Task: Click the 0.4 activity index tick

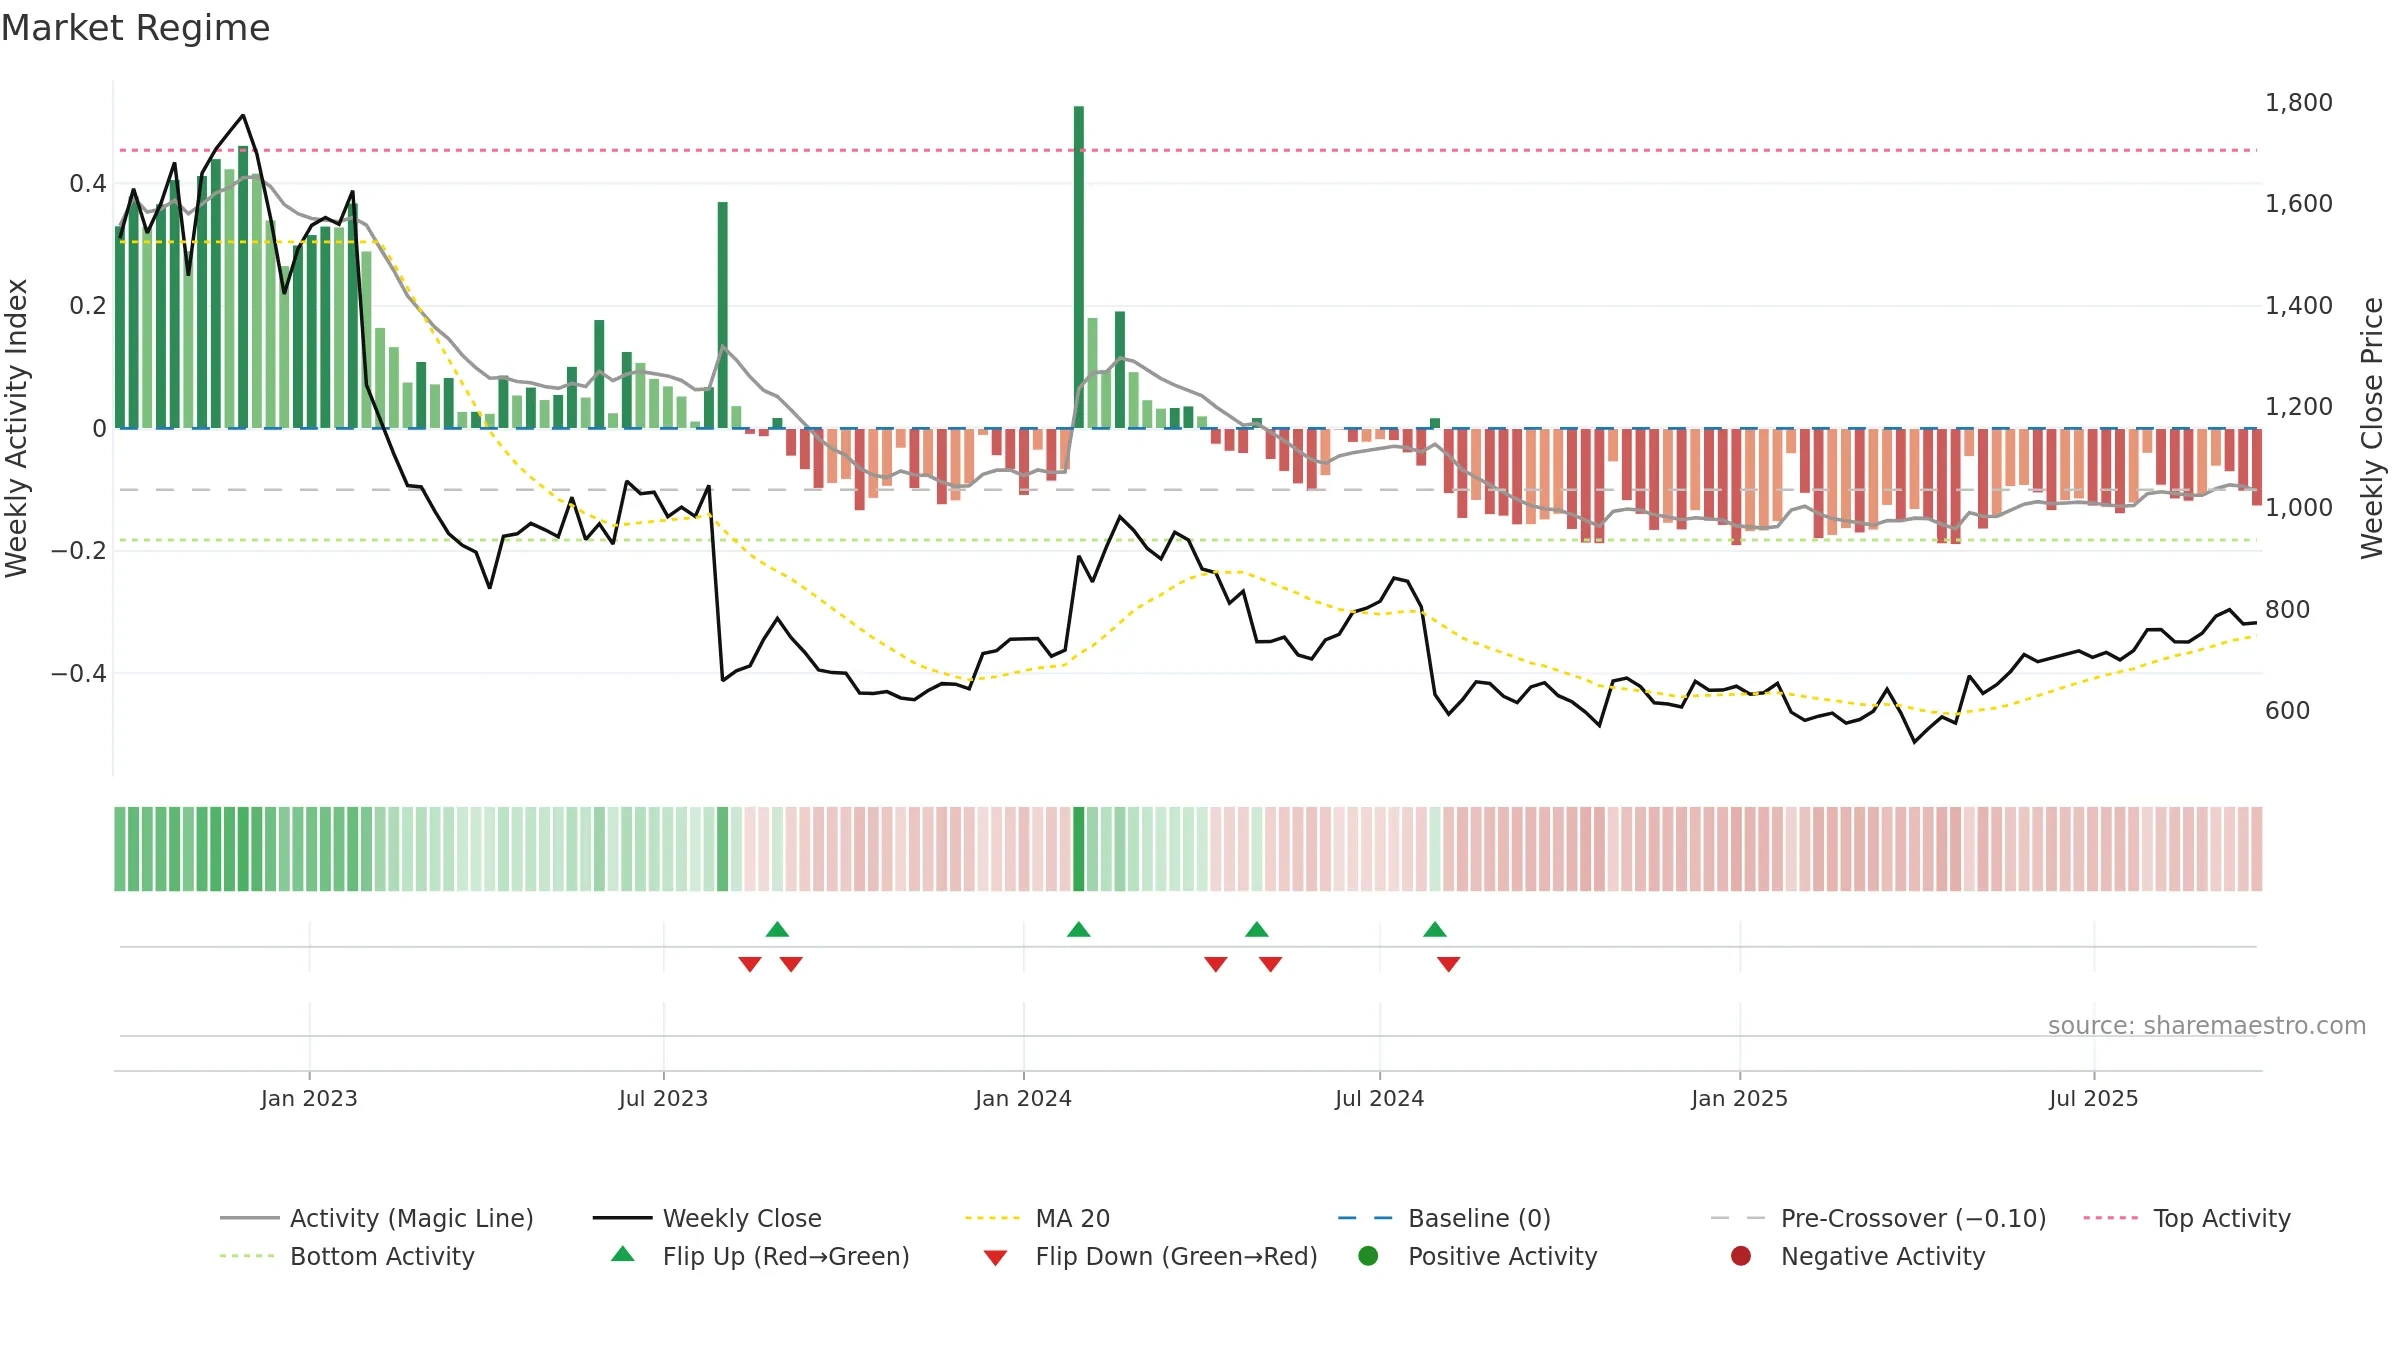Action: tap(88, 183)
